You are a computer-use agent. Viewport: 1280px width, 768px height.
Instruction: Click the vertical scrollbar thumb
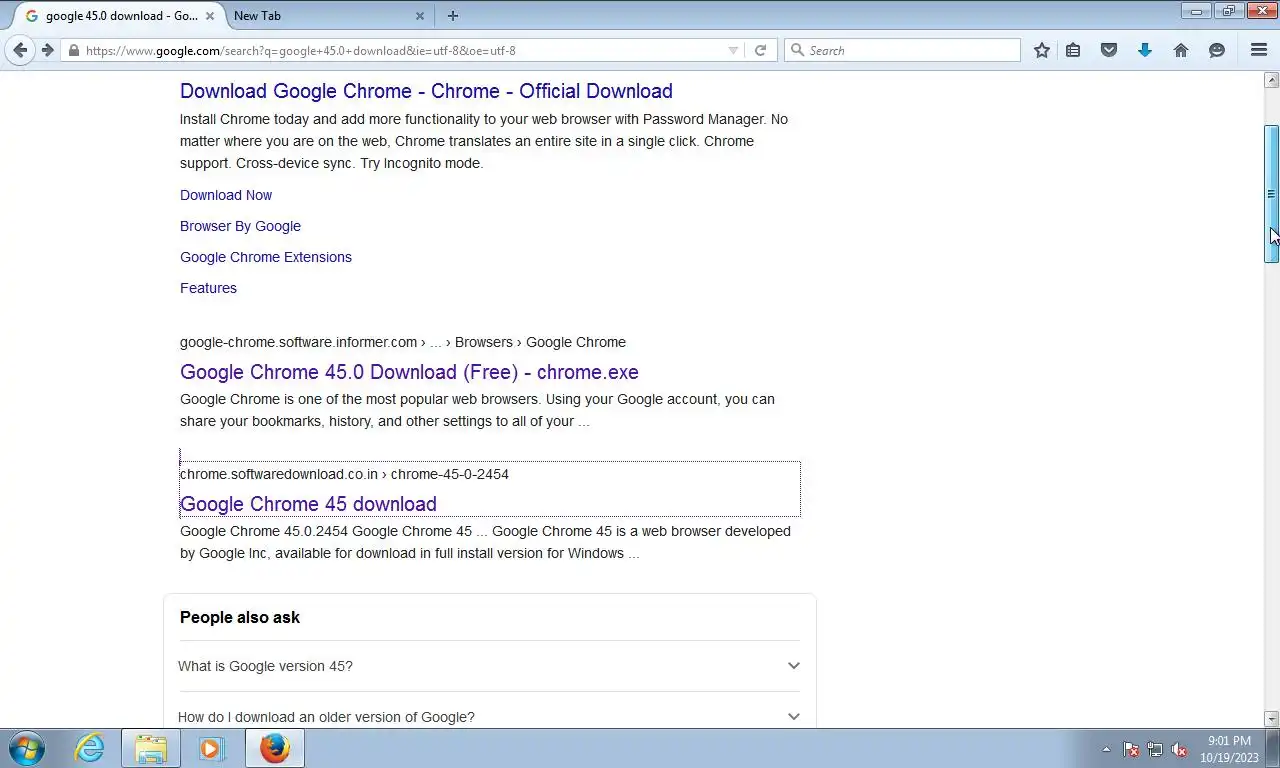[x=1272, y=194]
